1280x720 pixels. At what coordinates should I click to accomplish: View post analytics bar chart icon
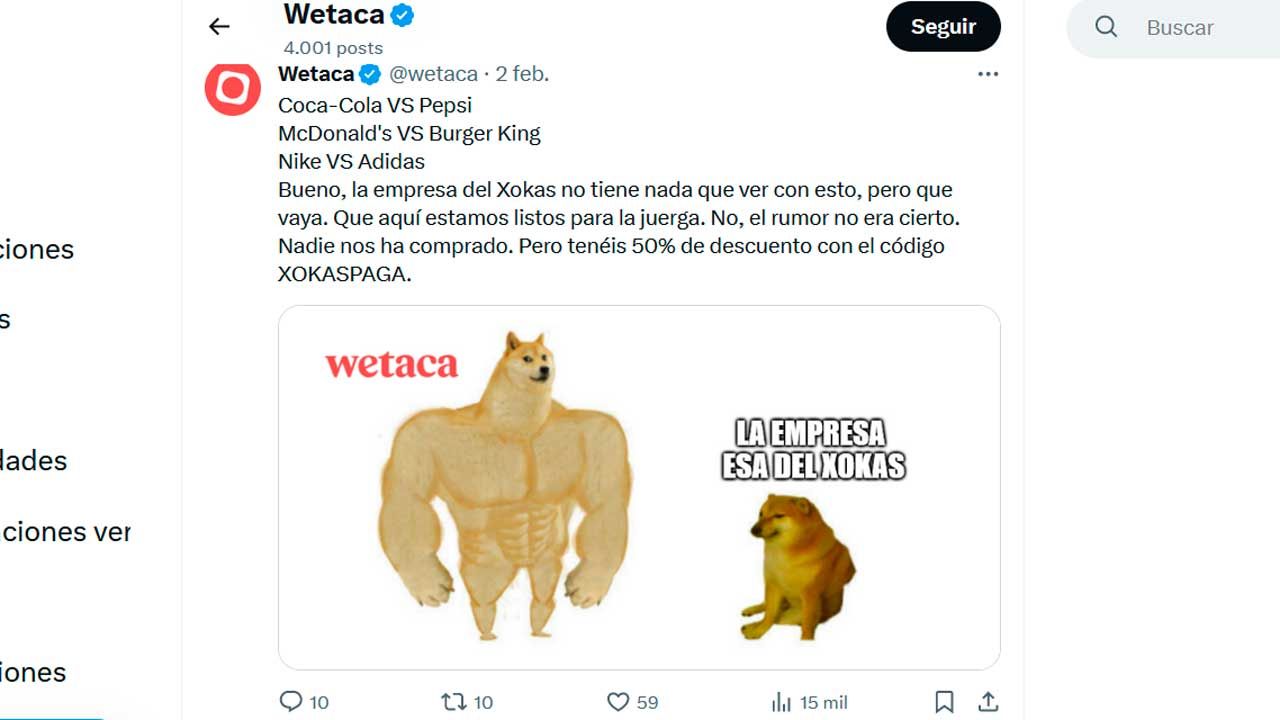[781, 702]
